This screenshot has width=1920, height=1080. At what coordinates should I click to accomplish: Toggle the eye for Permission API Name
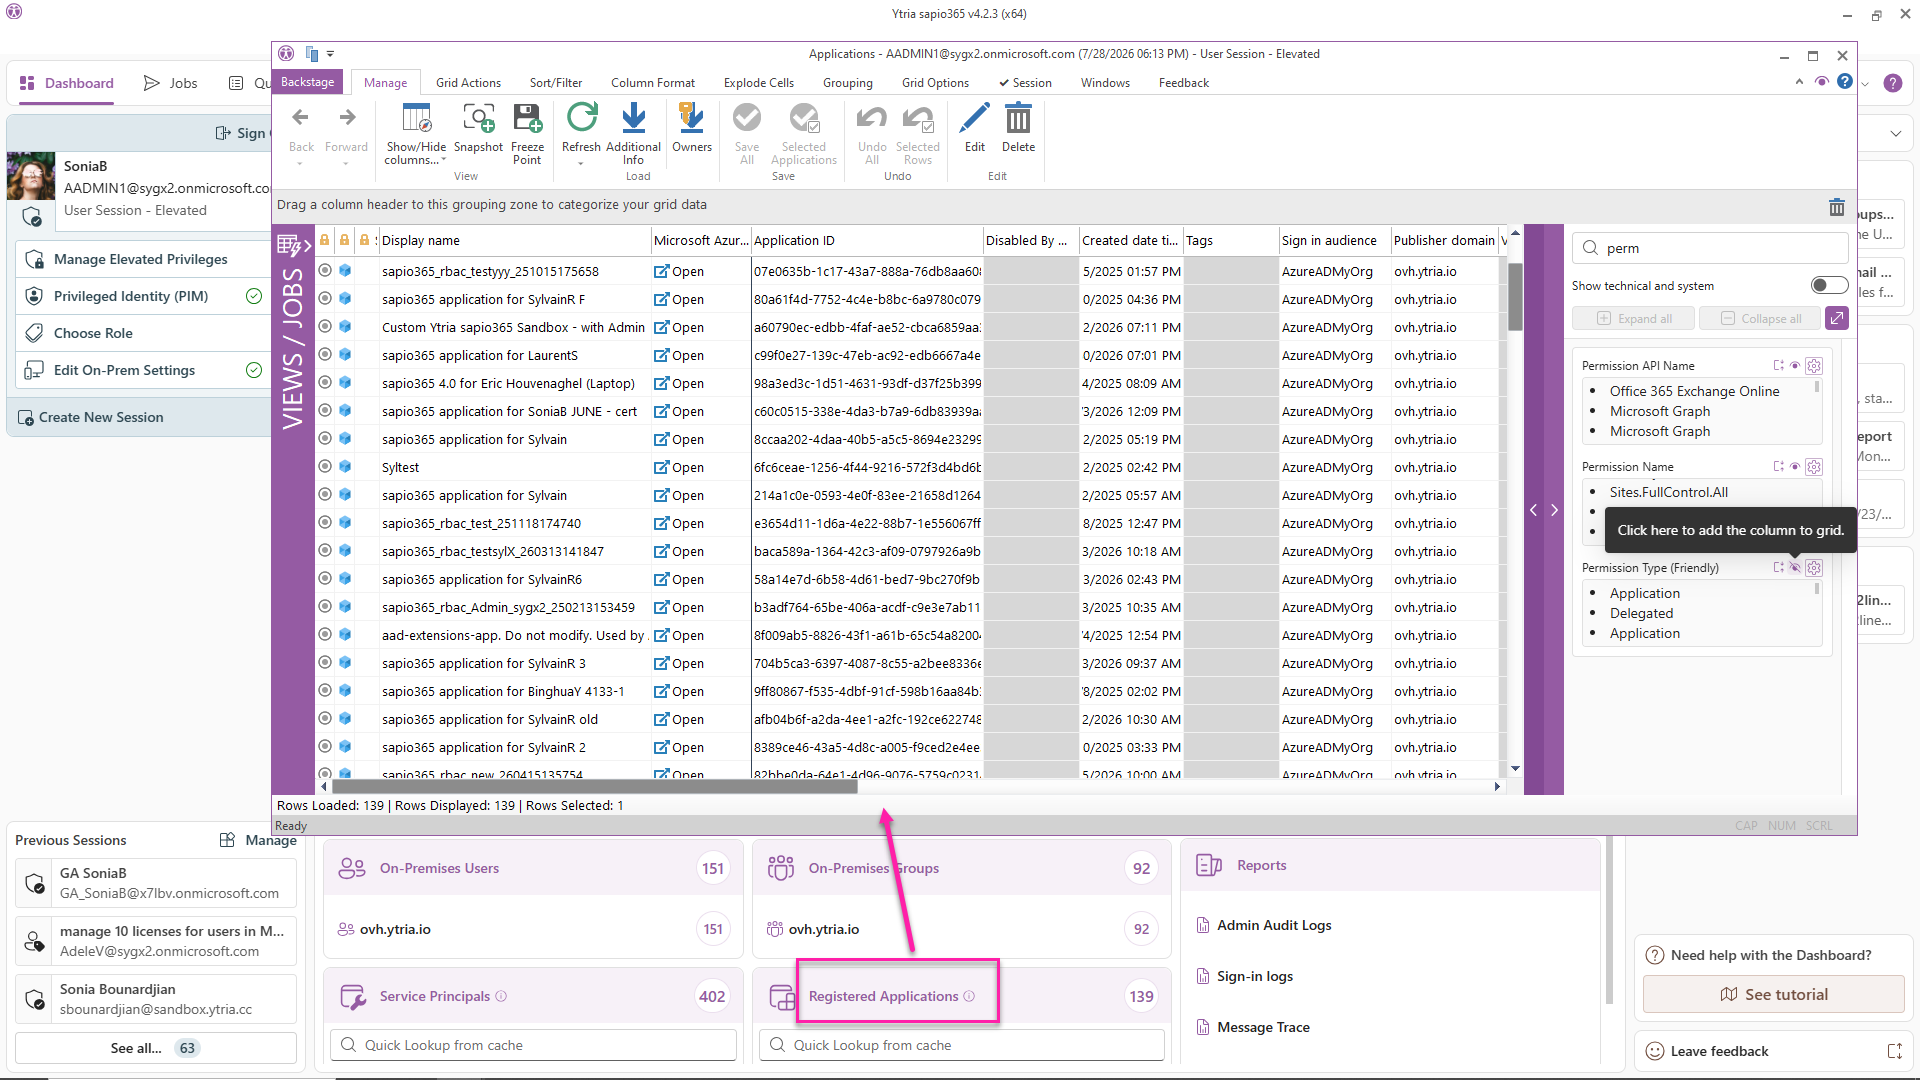[x=1796, y=366]
